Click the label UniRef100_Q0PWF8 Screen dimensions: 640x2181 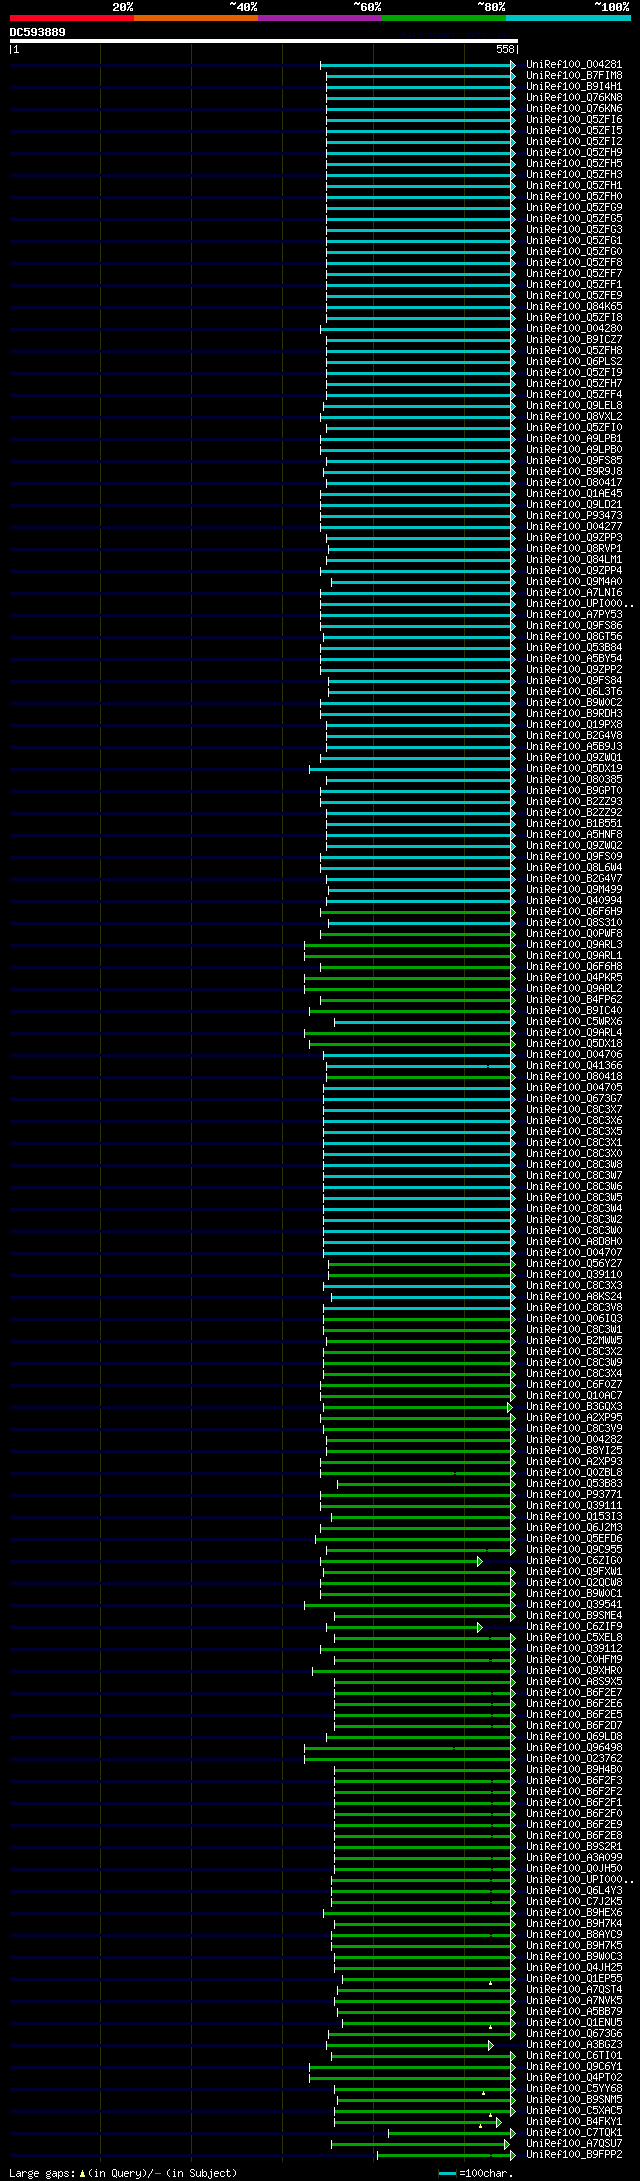tap(574, 934)
